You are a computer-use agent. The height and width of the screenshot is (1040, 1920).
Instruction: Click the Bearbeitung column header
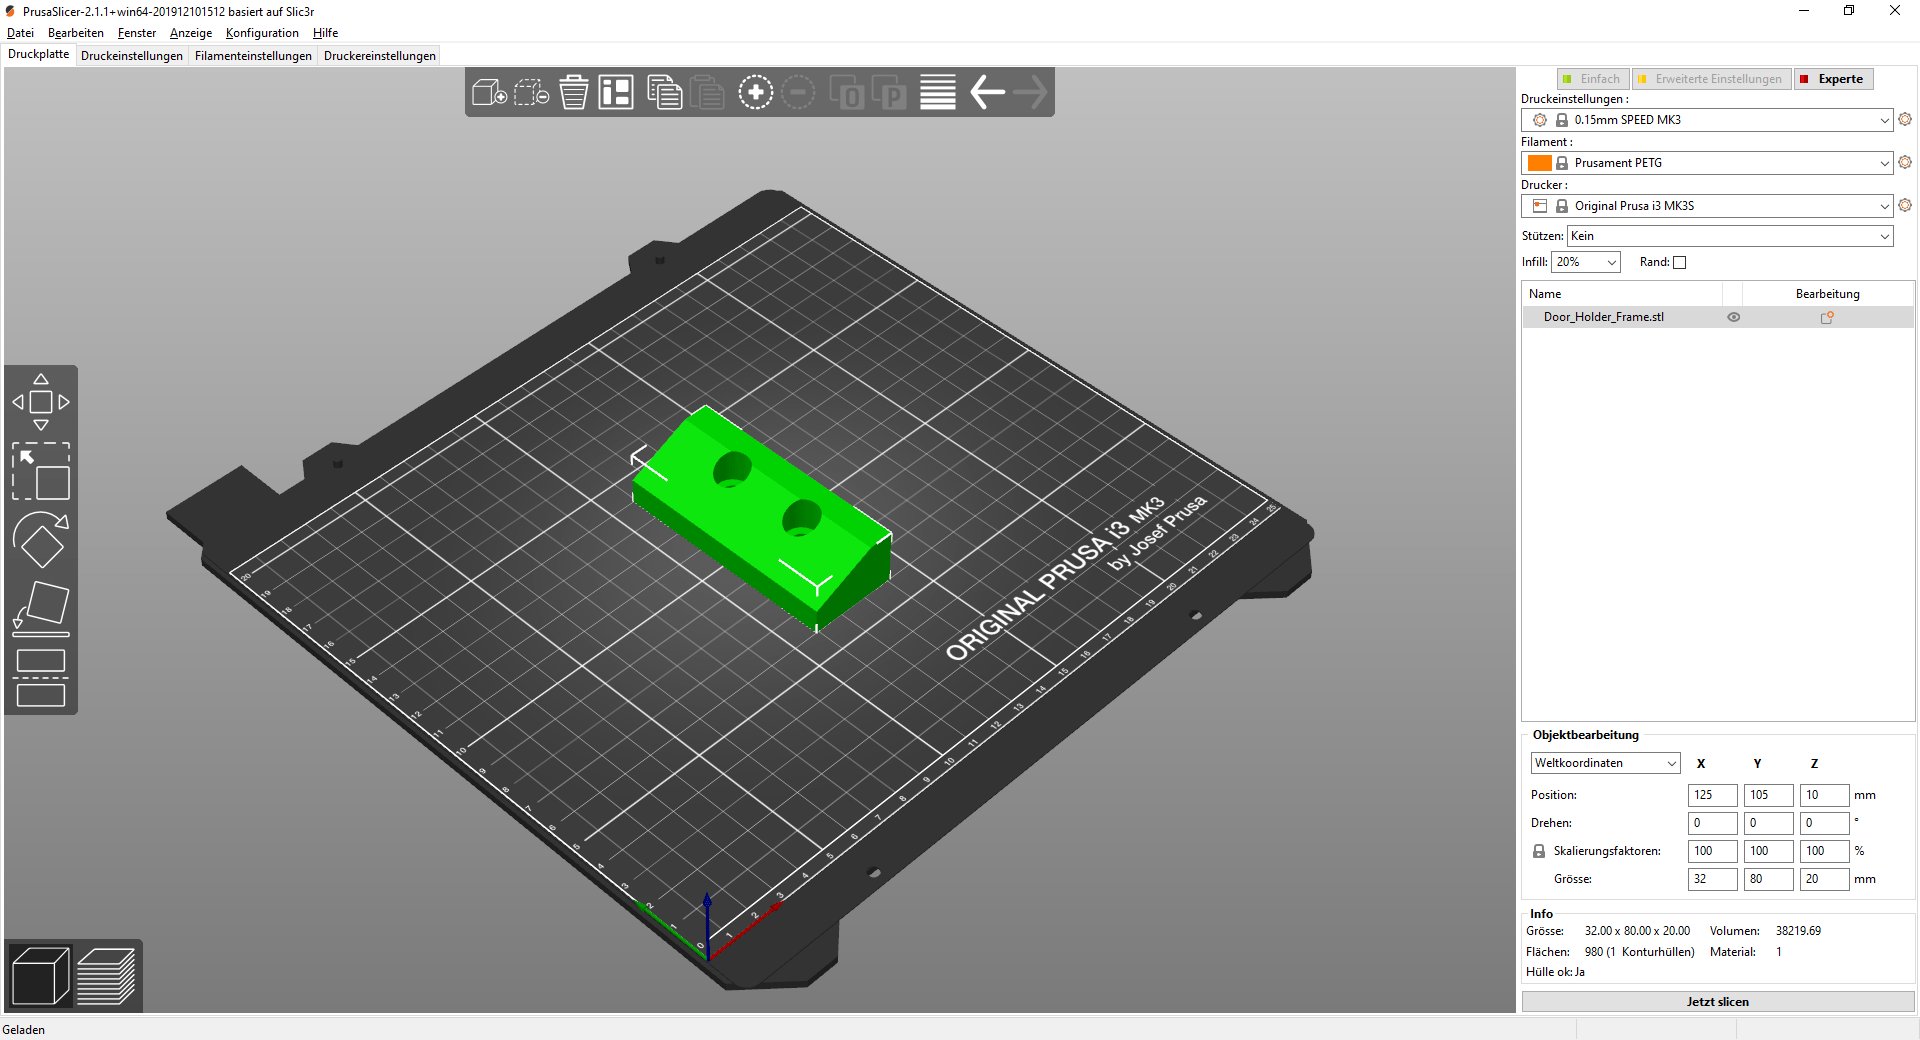coord(1827,294)
